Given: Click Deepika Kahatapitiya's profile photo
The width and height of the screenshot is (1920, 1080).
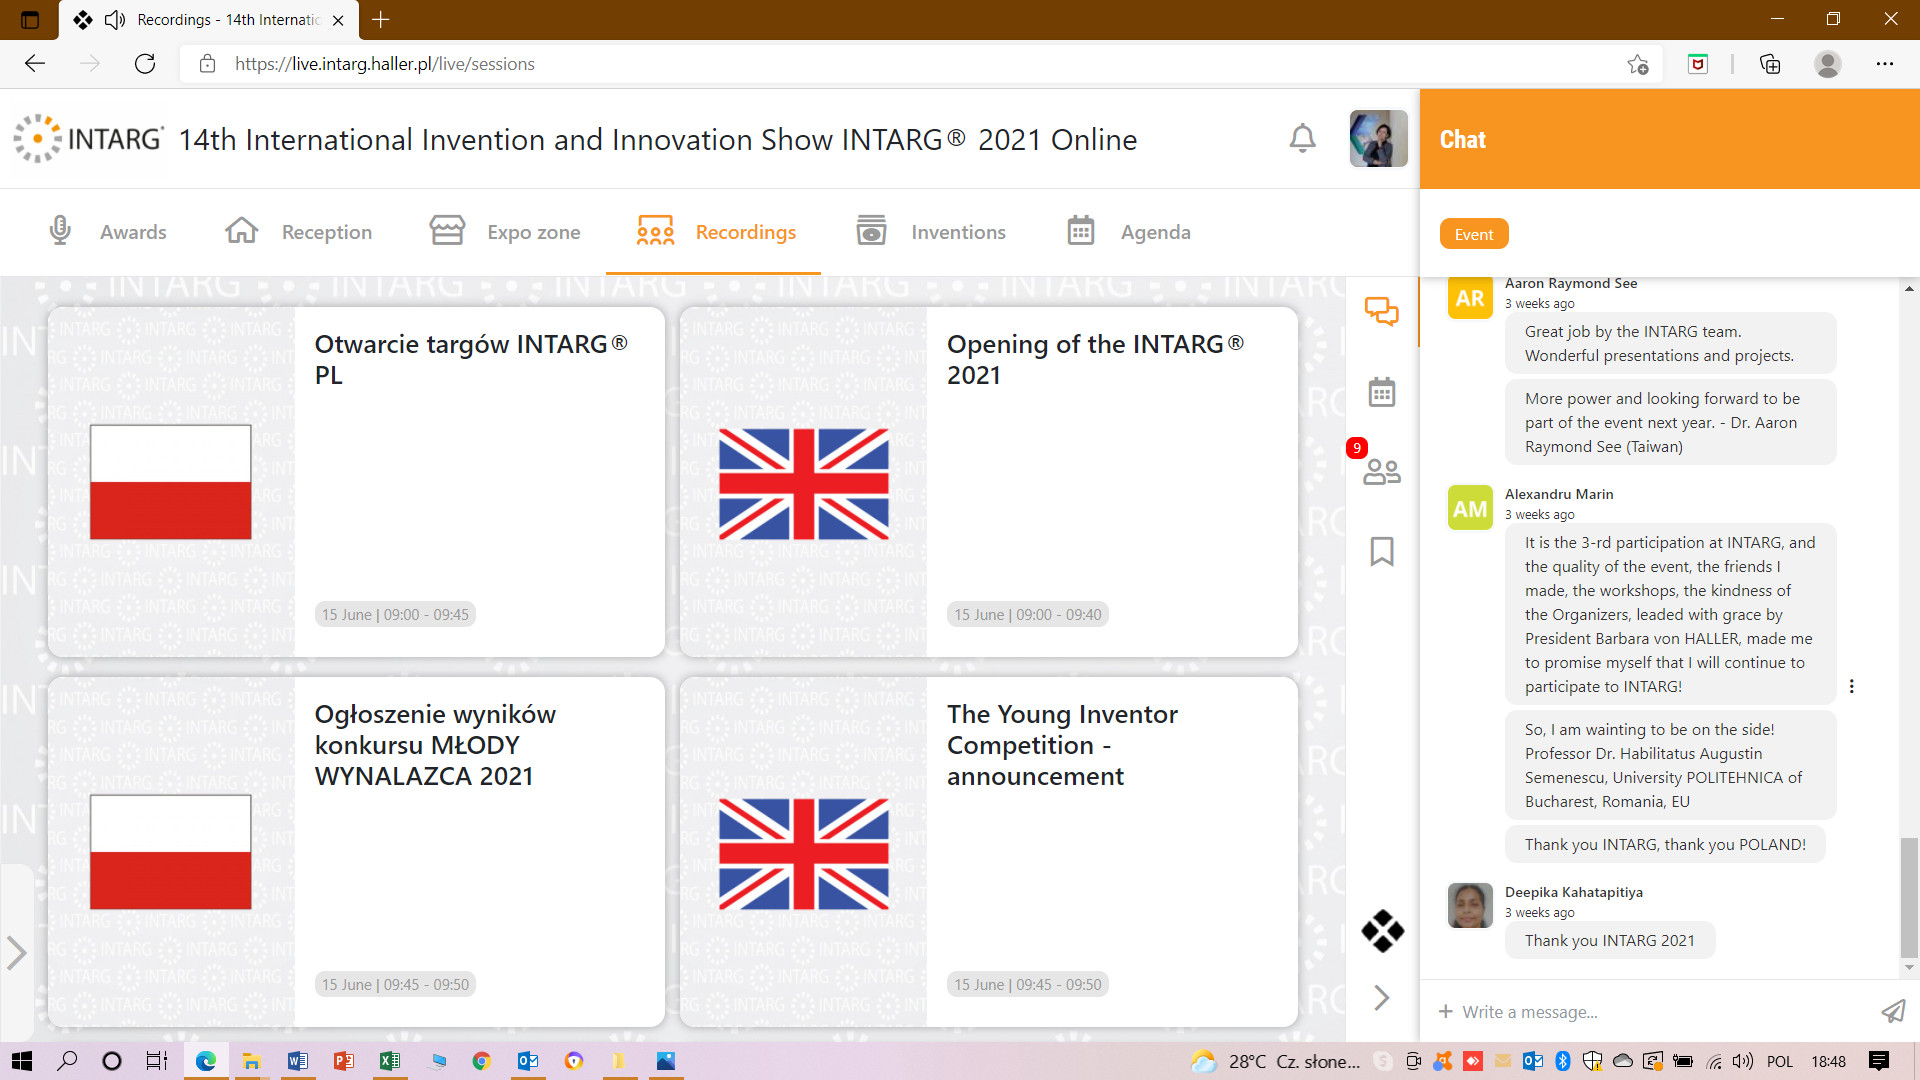Looking at the screenshot, I should pyautogui.click(x=1470, y=905).
